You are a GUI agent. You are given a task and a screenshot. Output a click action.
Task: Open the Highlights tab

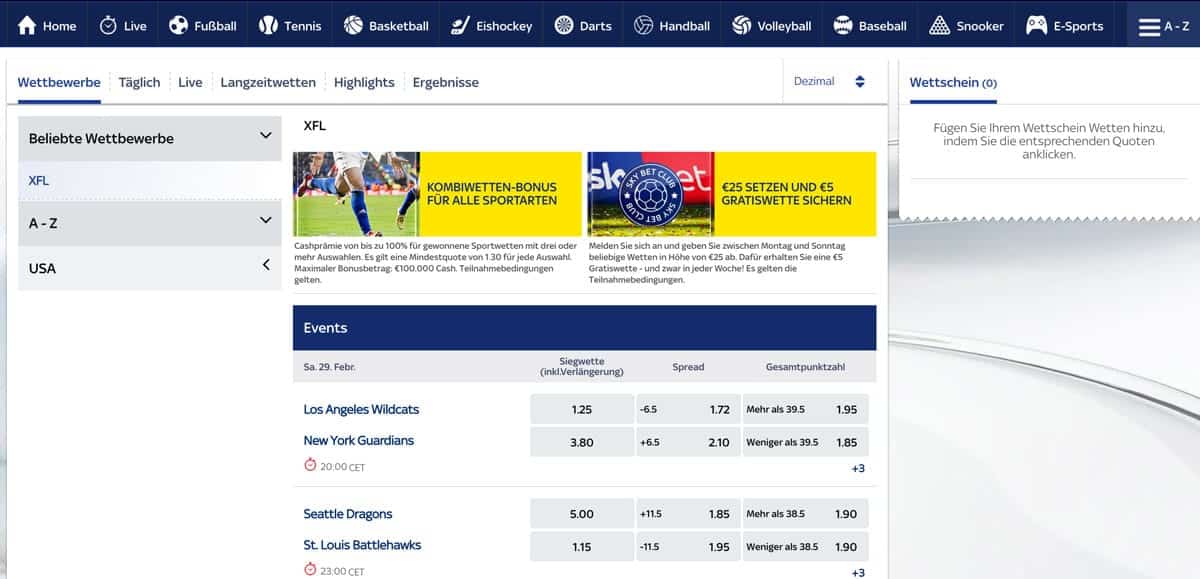point(364,82)
